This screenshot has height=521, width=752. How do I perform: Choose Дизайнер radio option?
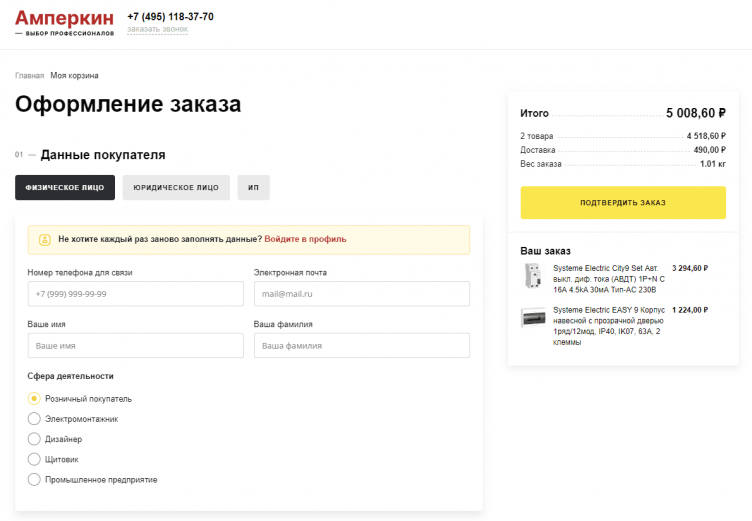click(x=34, y=439)
